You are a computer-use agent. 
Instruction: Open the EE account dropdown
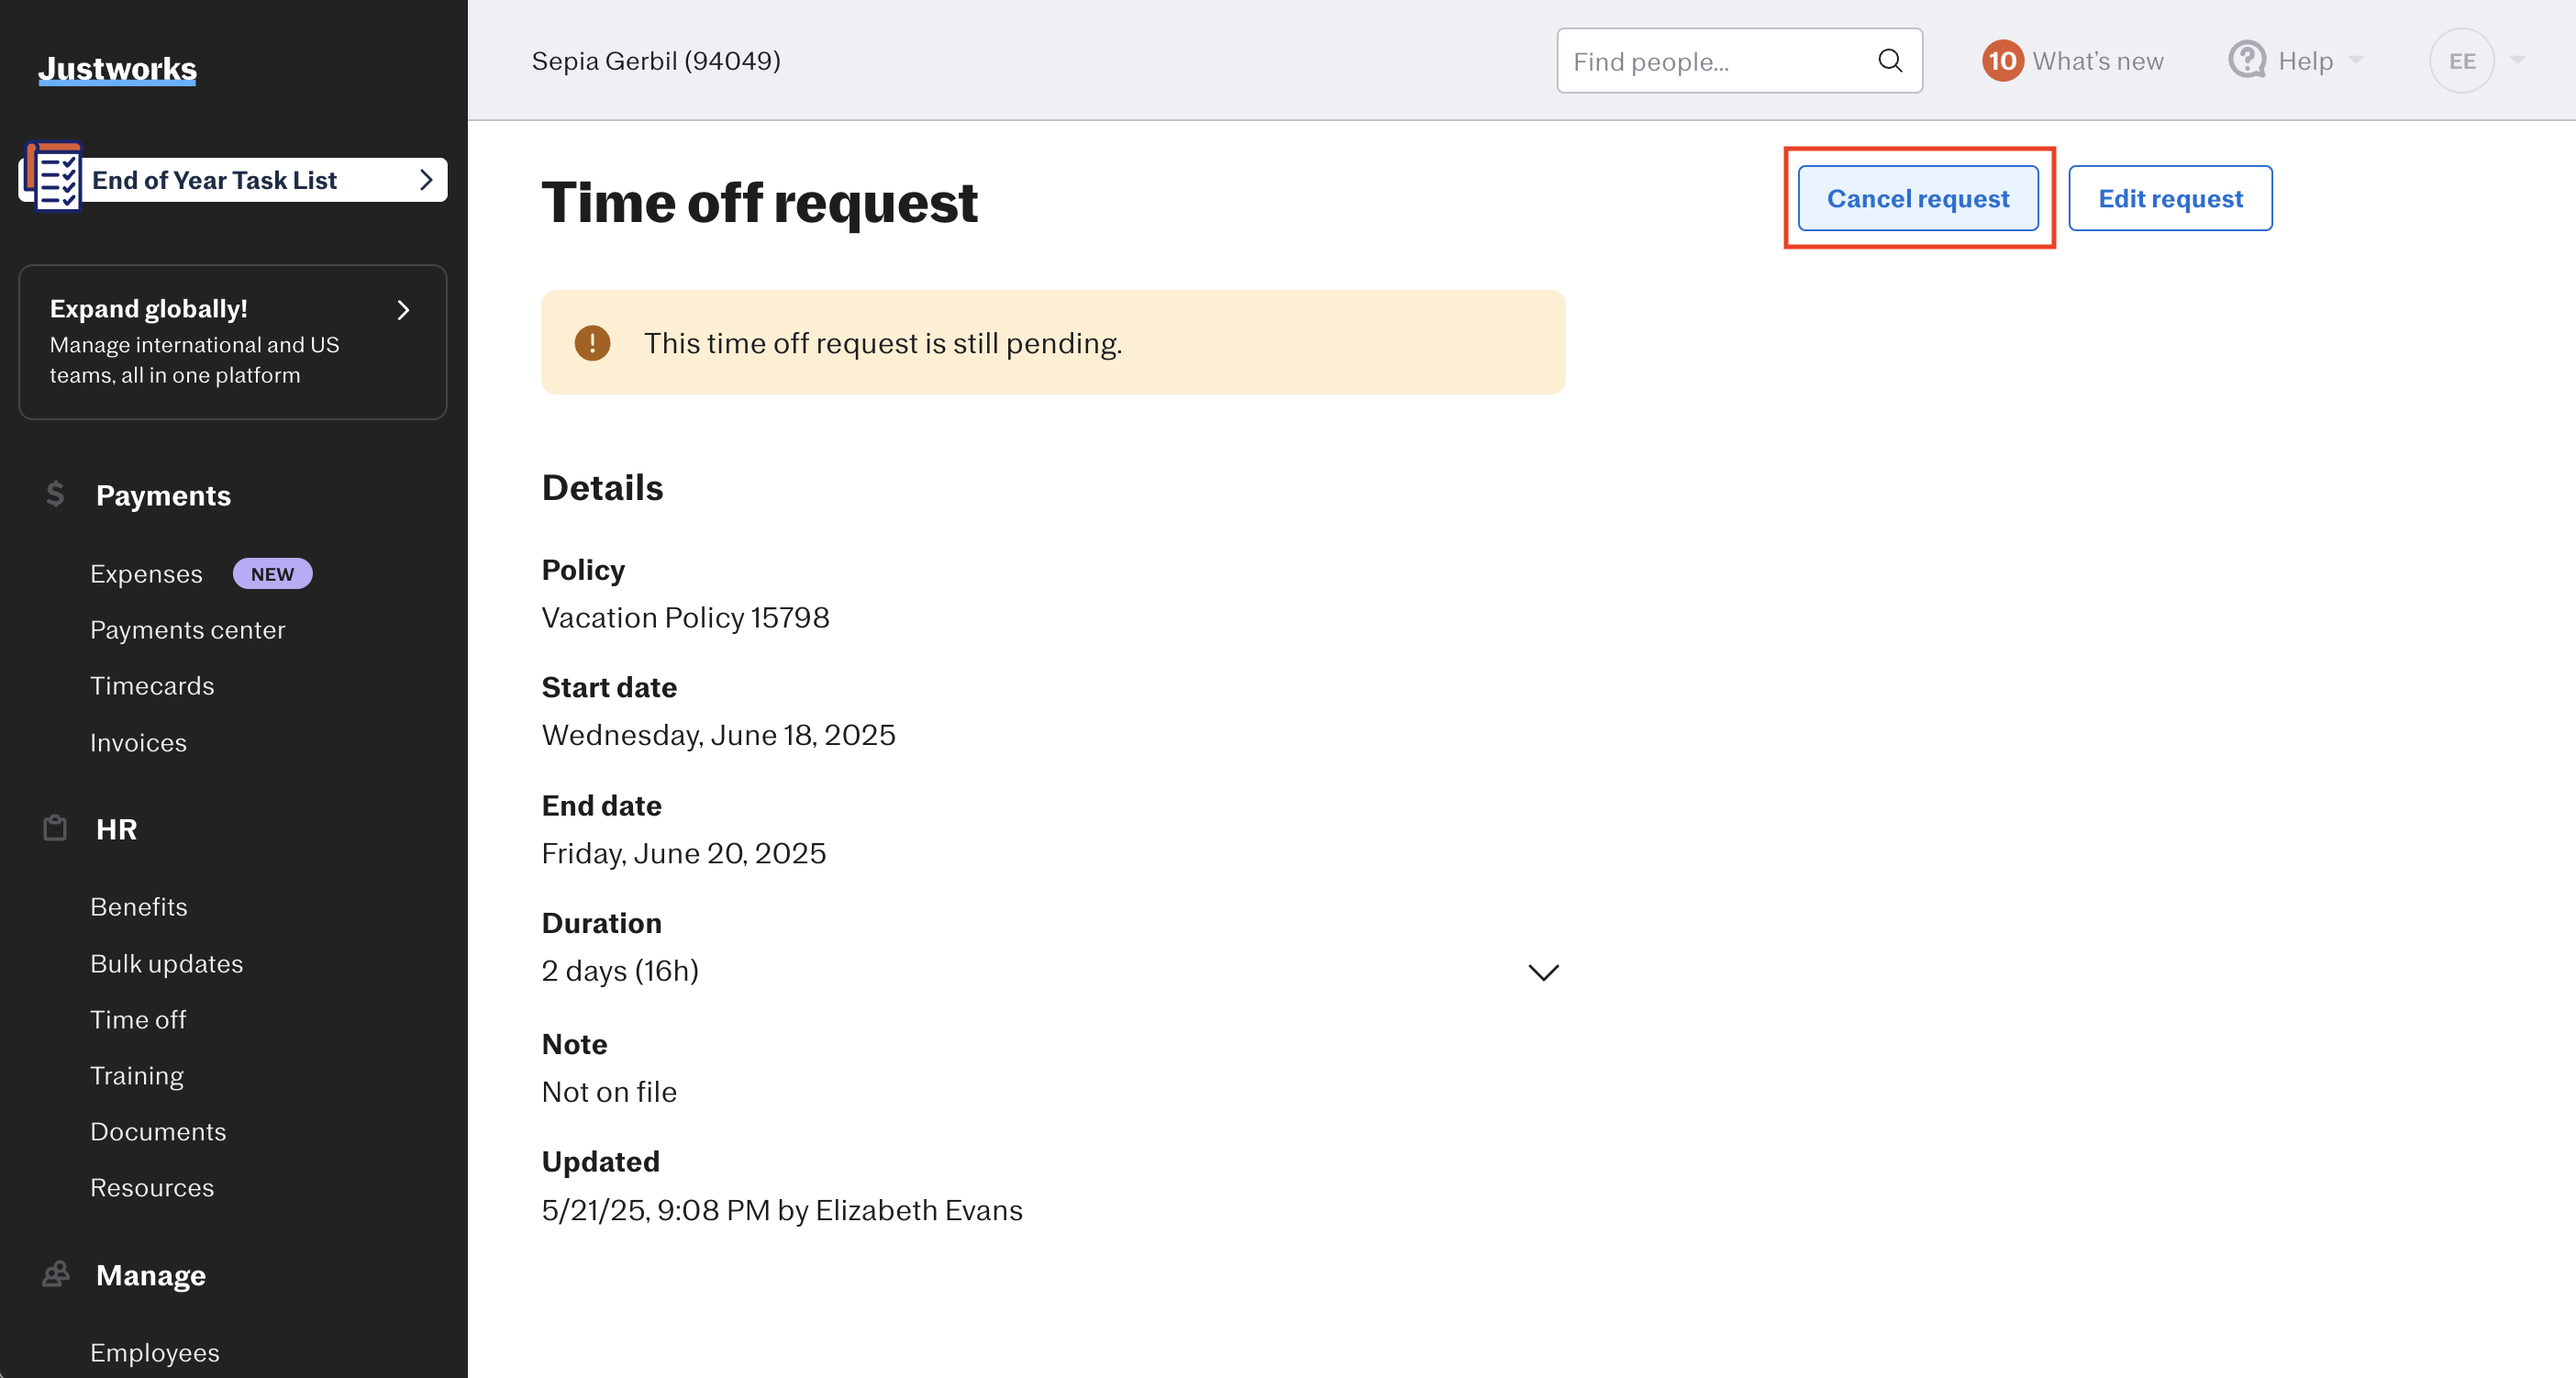(2463, 60)
